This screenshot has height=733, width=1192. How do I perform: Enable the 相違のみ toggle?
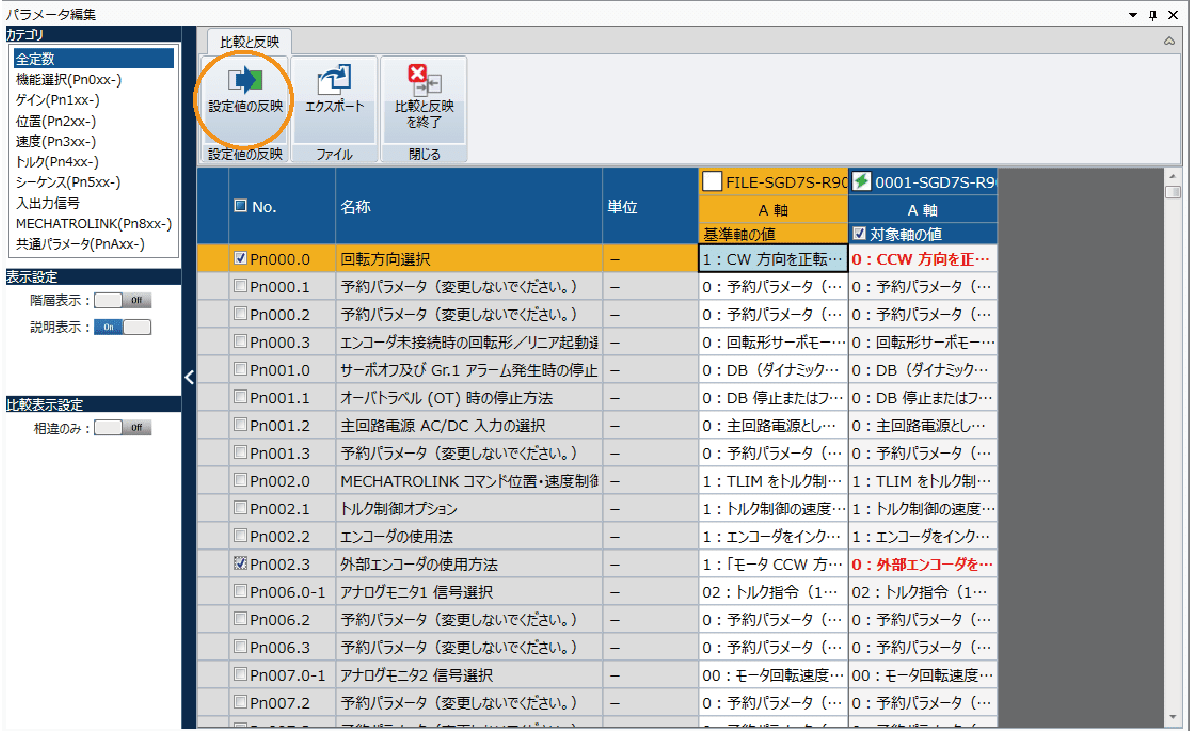click(122, 428)
